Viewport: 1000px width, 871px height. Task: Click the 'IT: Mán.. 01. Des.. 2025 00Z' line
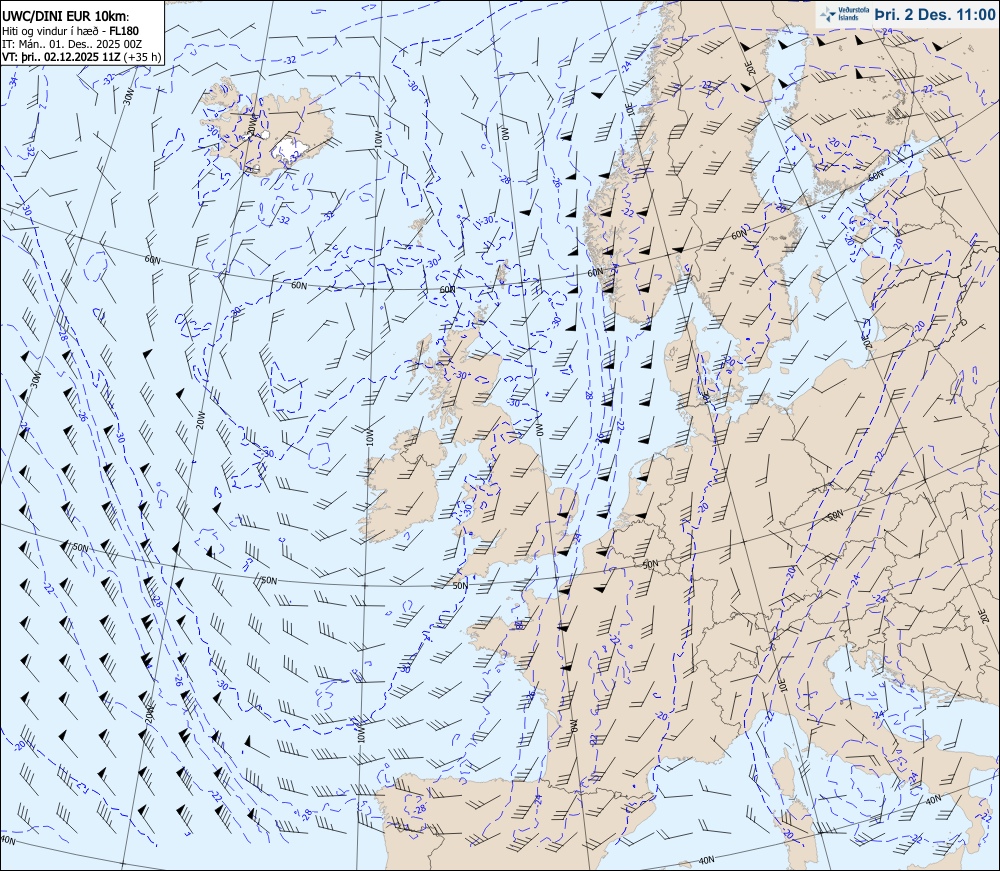(x=72, y=44)
